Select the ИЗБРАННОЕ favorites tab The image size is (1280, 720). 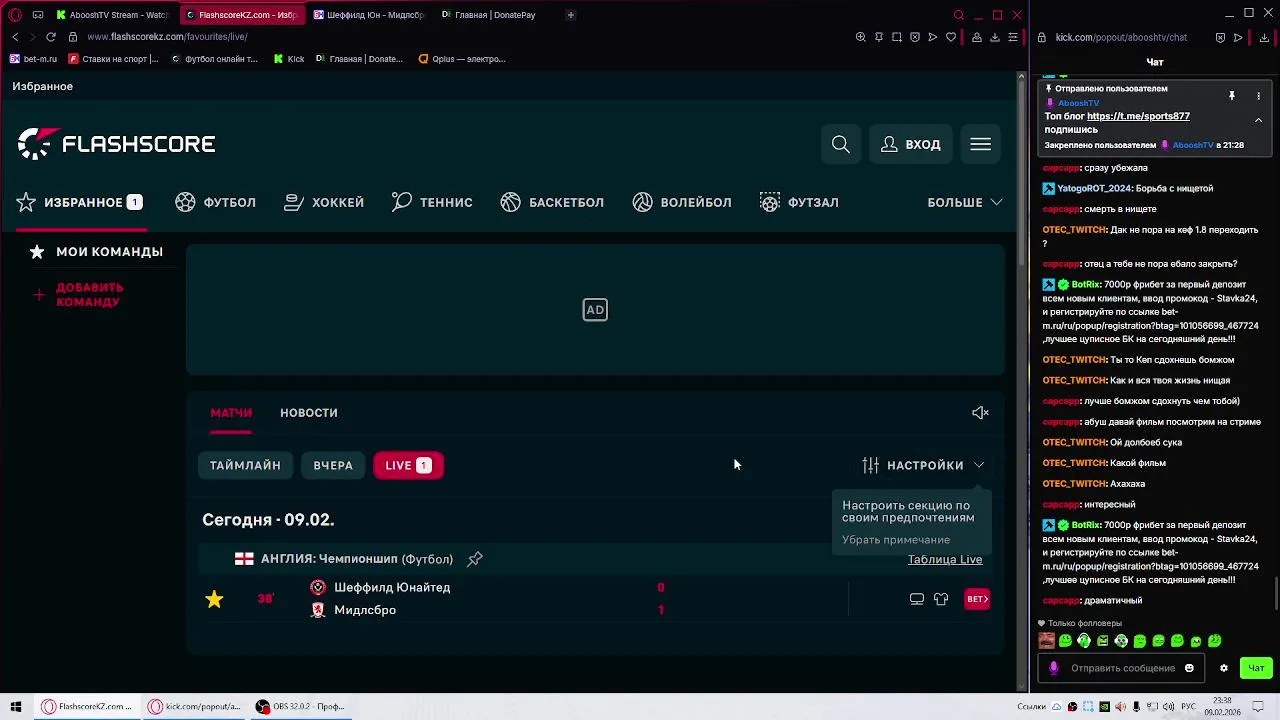click(80, 202)
